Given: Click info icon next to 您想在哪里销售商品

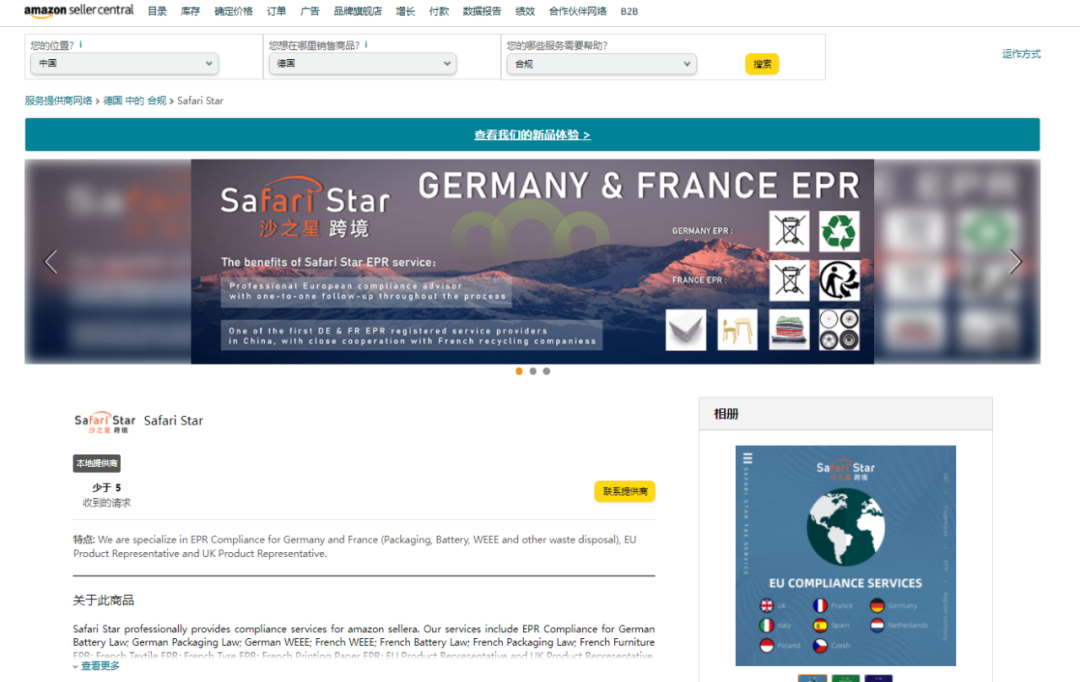Looking at the screenshot, I should (x=366, y=44).
